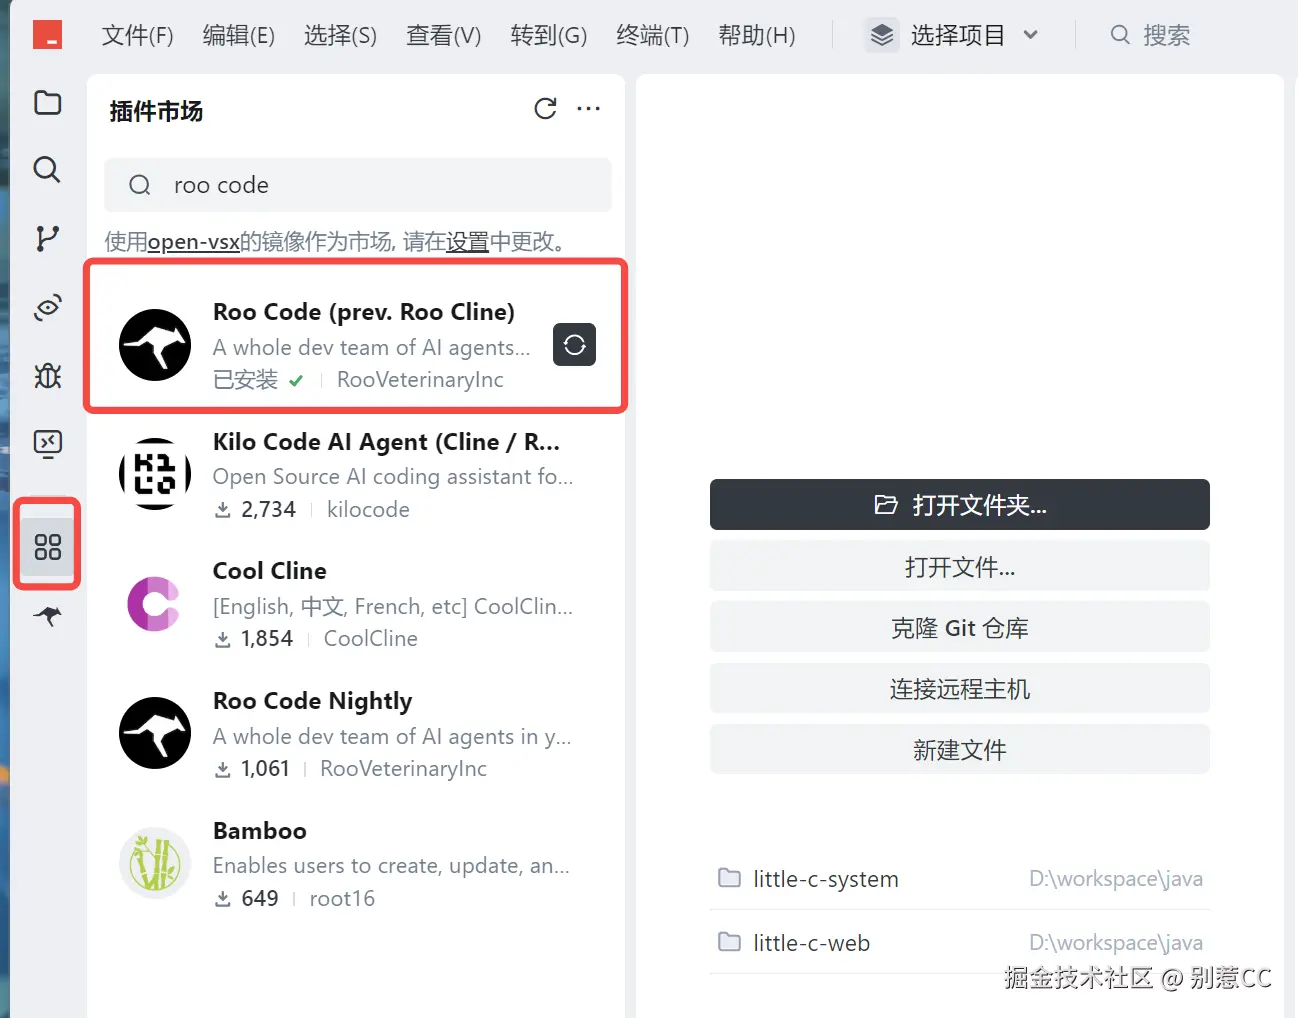Open the plugin marketplace grid icon

click(47, 546)
